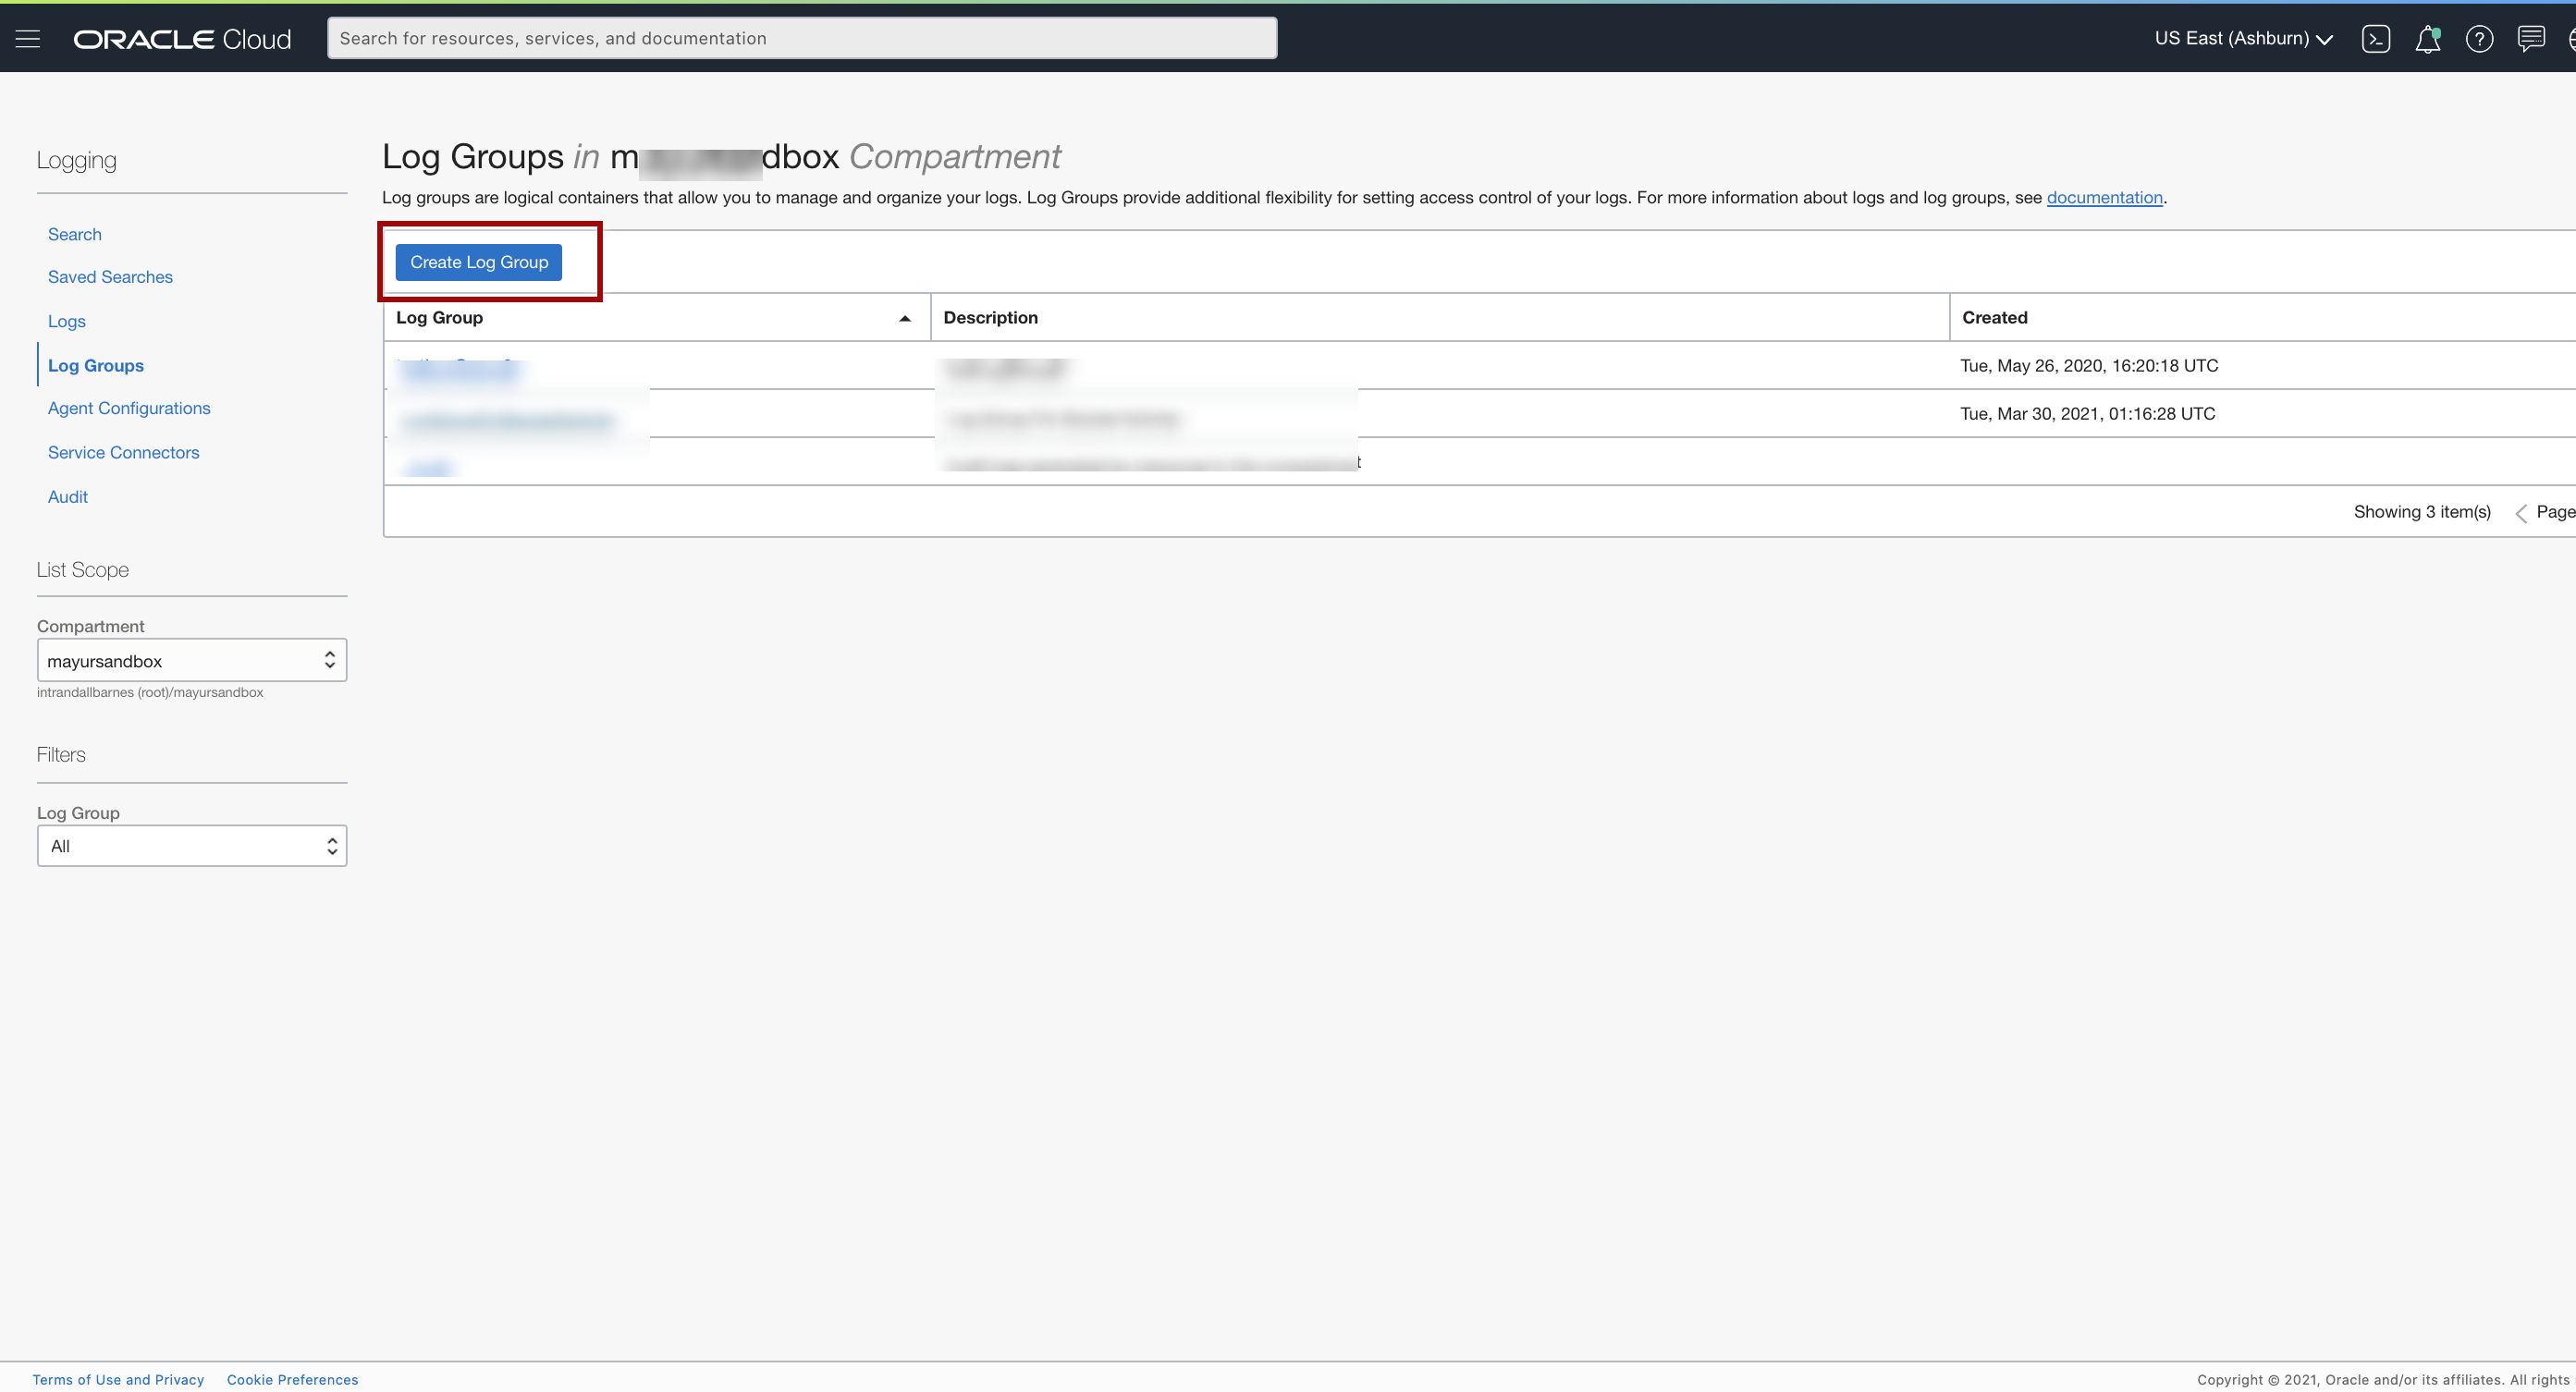Switch to Agent Configurations section
The height and width of the screenshot is (1392, 2576).
[x=128, y=408]
